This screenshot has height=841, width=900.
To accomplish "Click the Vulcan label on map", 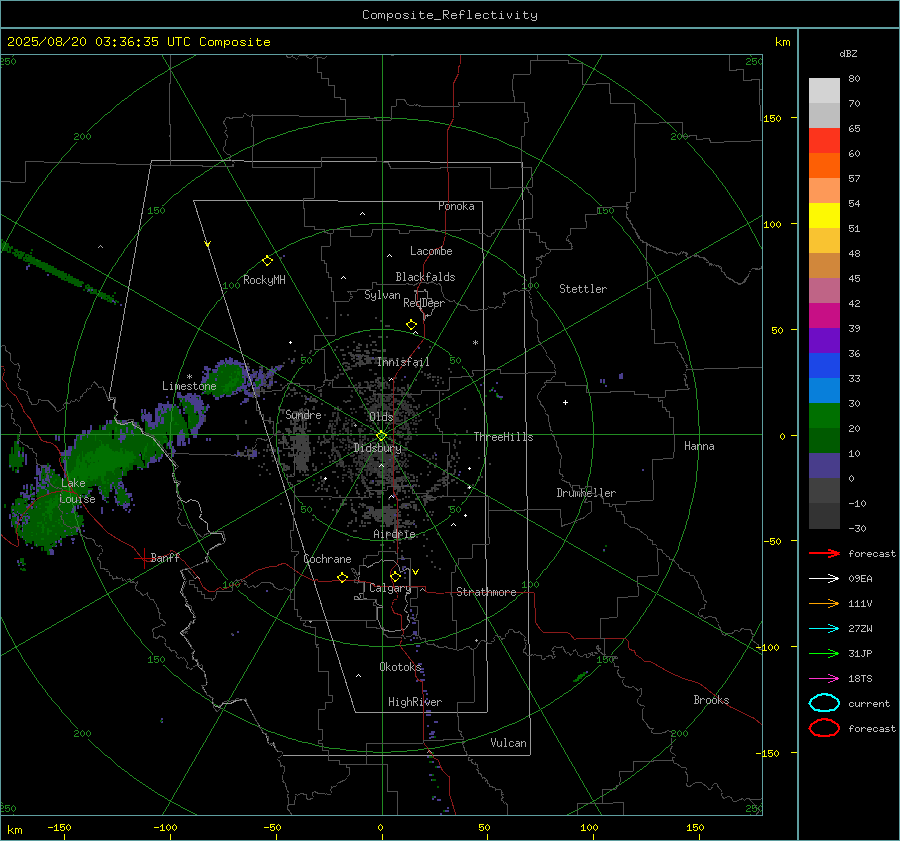I will 508,743.
